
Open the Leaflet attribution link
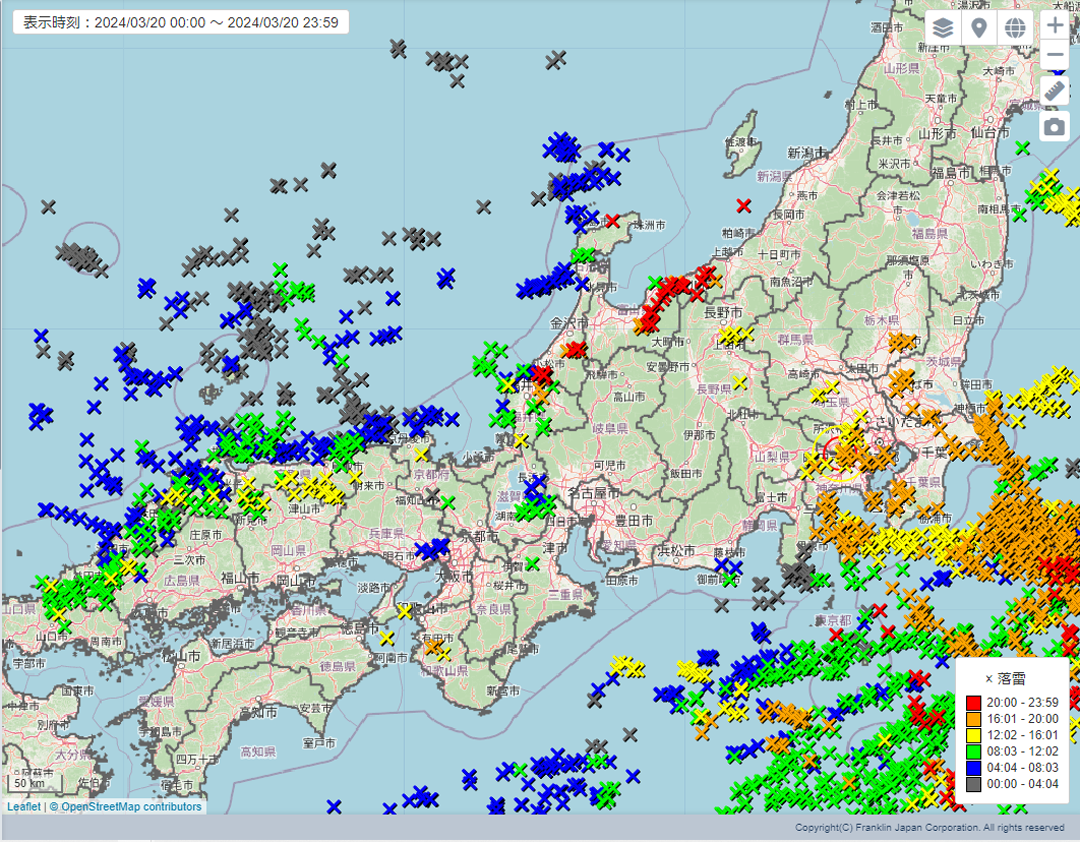click(x=24, y=807)
